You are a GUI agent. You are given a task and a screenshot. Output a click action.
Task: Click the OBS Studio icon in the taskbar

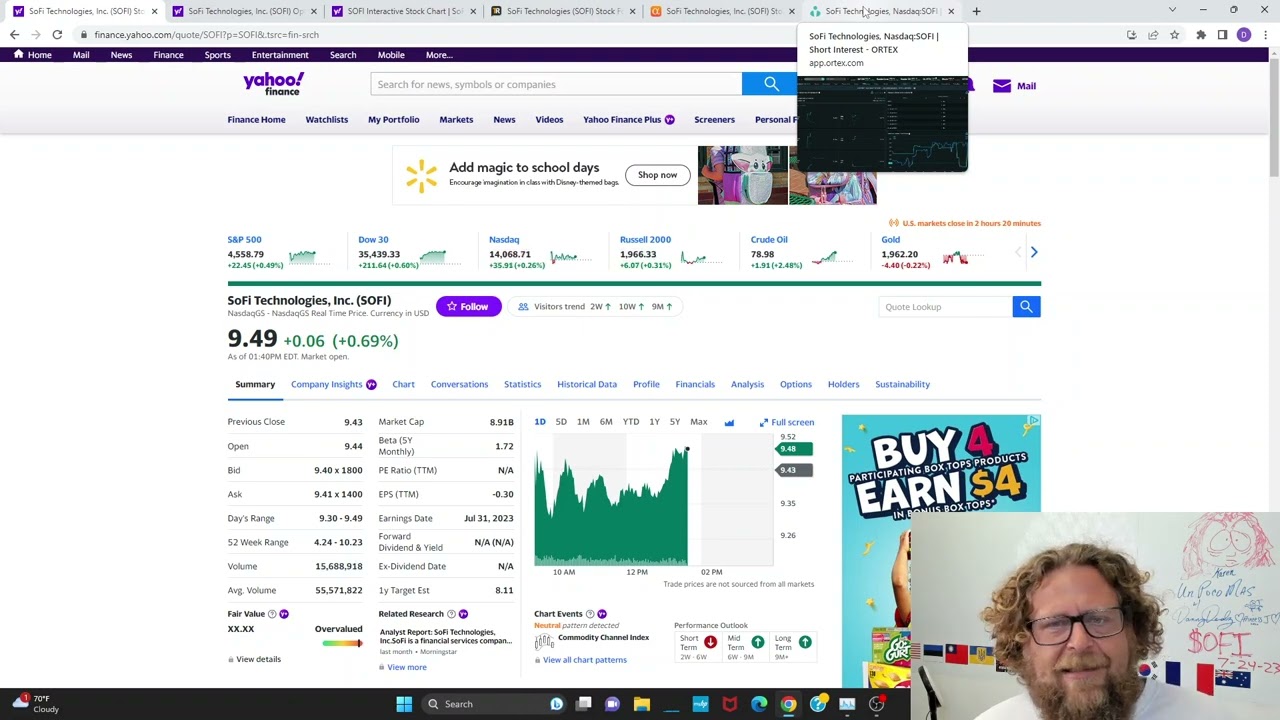tap(876, 704)
